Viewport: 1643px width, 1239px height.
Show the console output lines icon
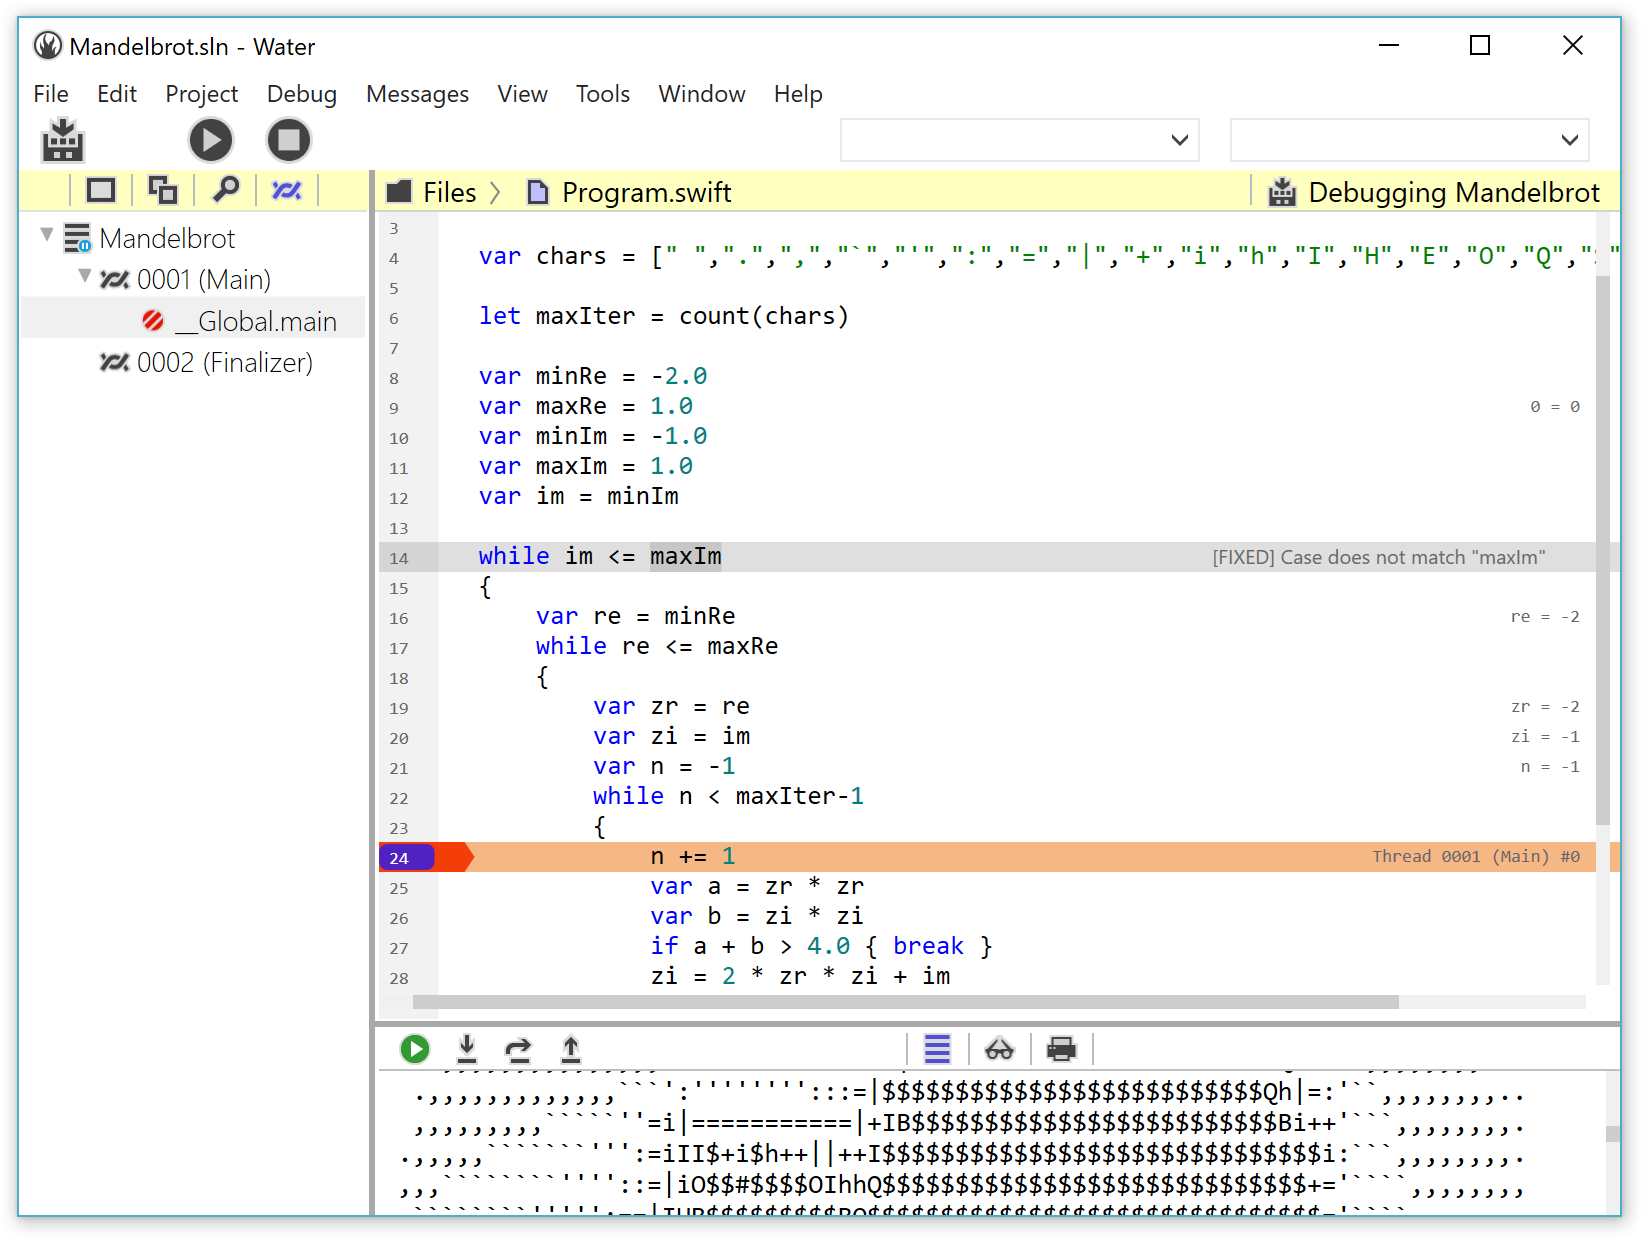[937, 1049]
